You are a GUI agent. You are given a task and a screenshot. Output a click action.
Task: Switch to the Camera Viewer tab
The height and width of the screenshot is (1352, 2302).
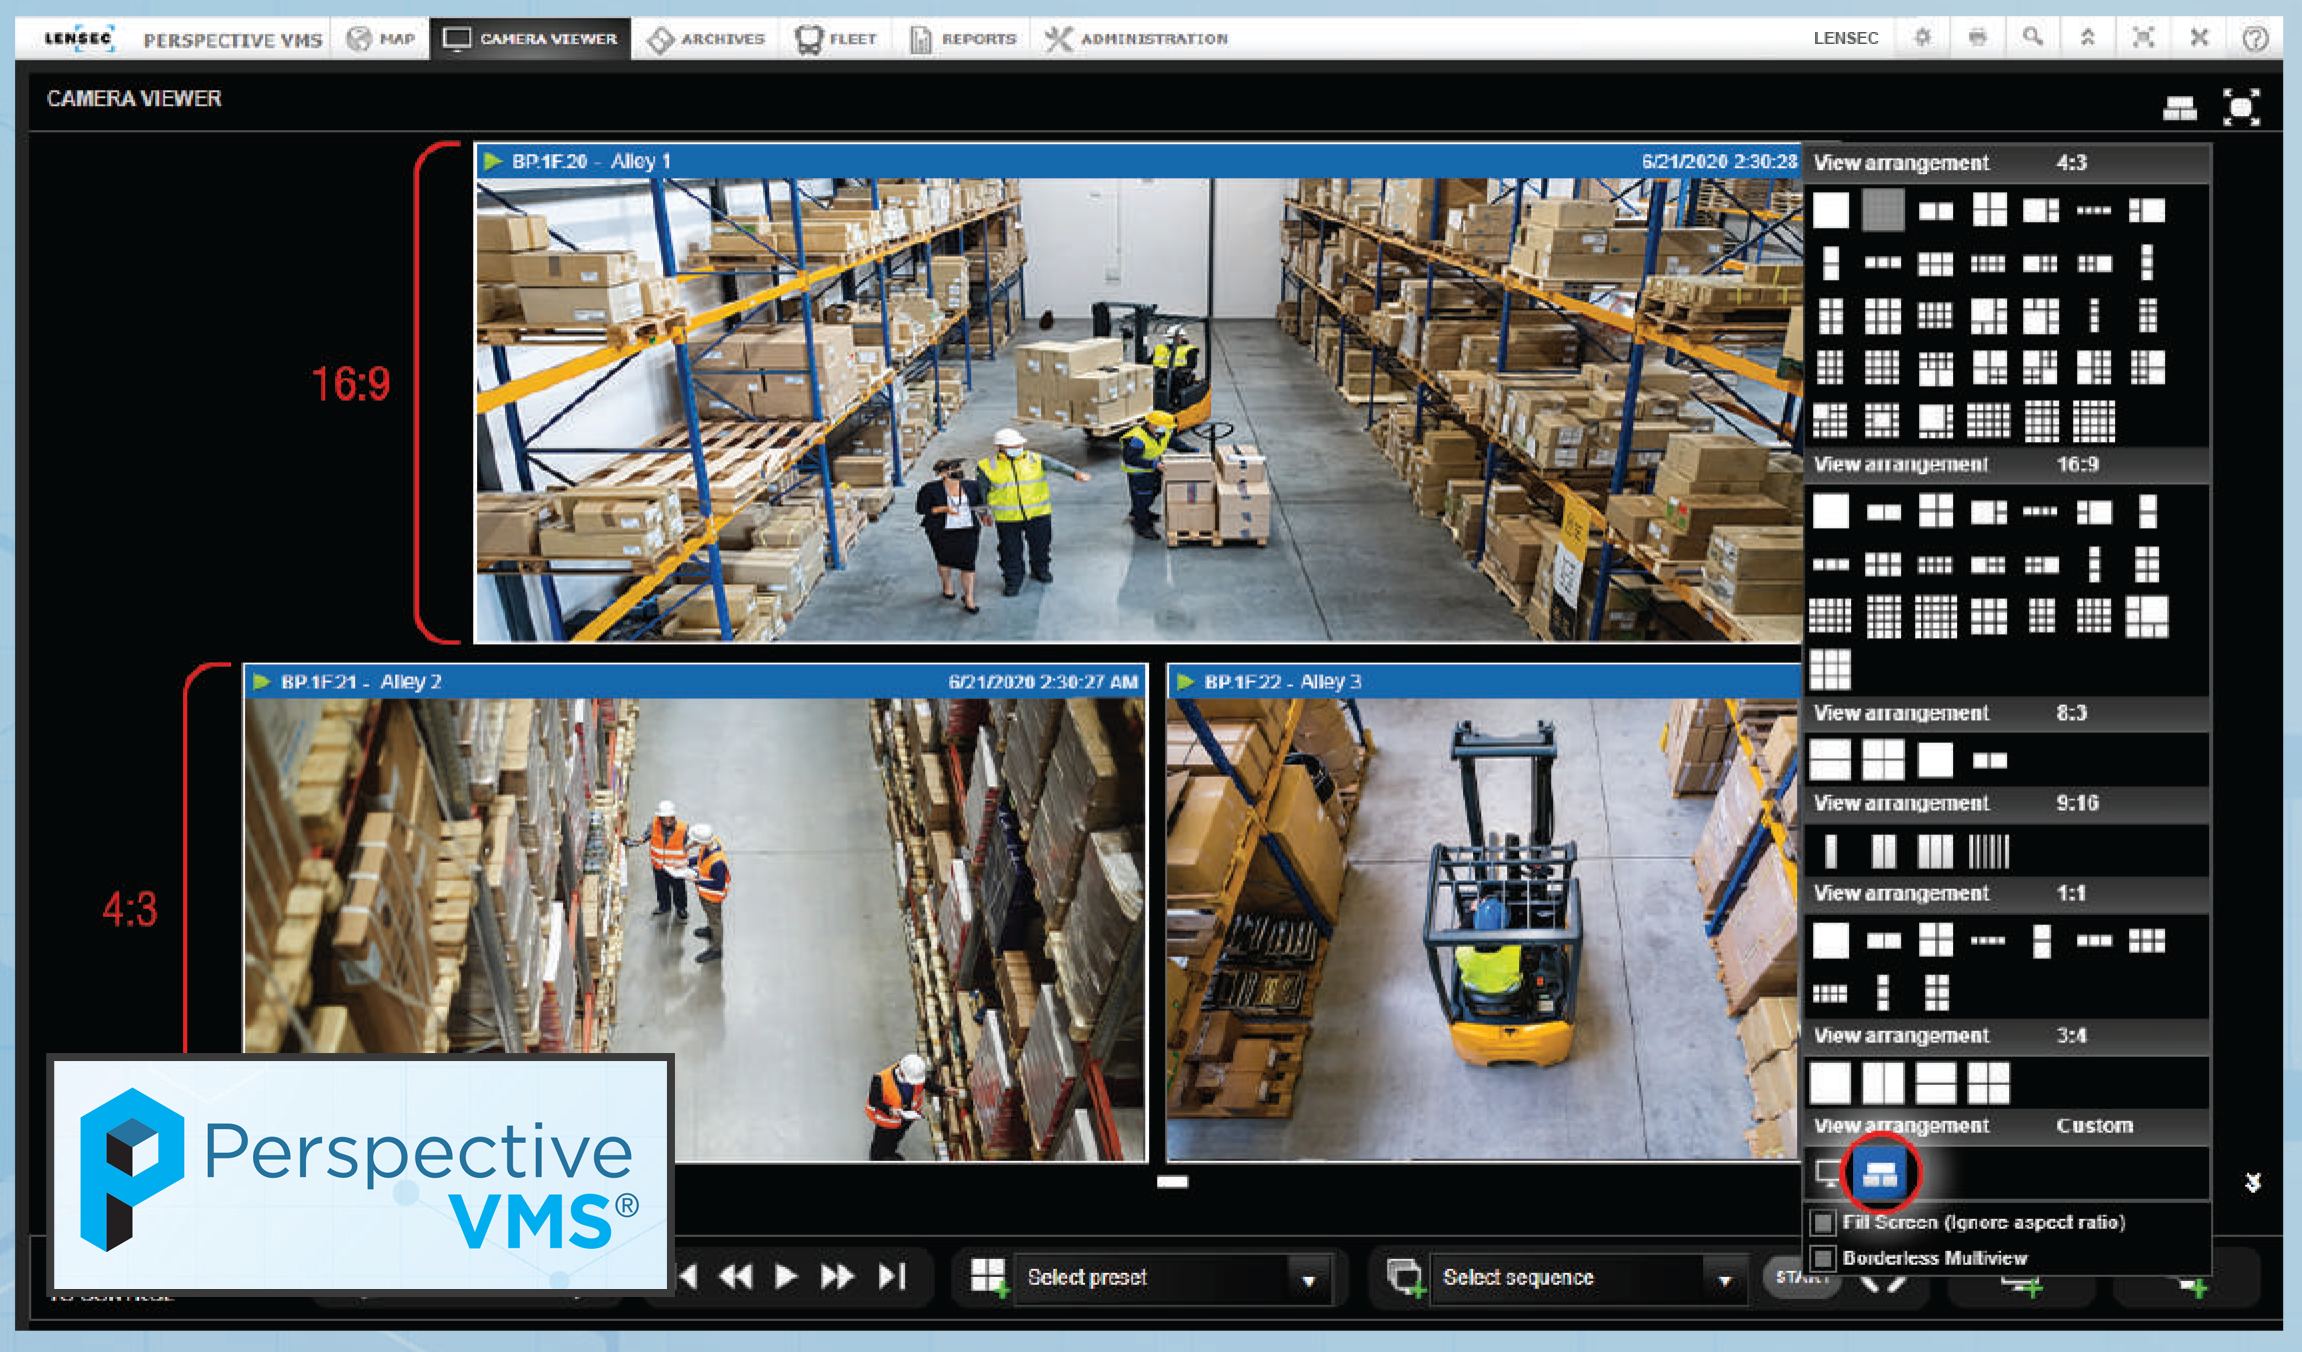pyautogui.click(x=530, y=39)
